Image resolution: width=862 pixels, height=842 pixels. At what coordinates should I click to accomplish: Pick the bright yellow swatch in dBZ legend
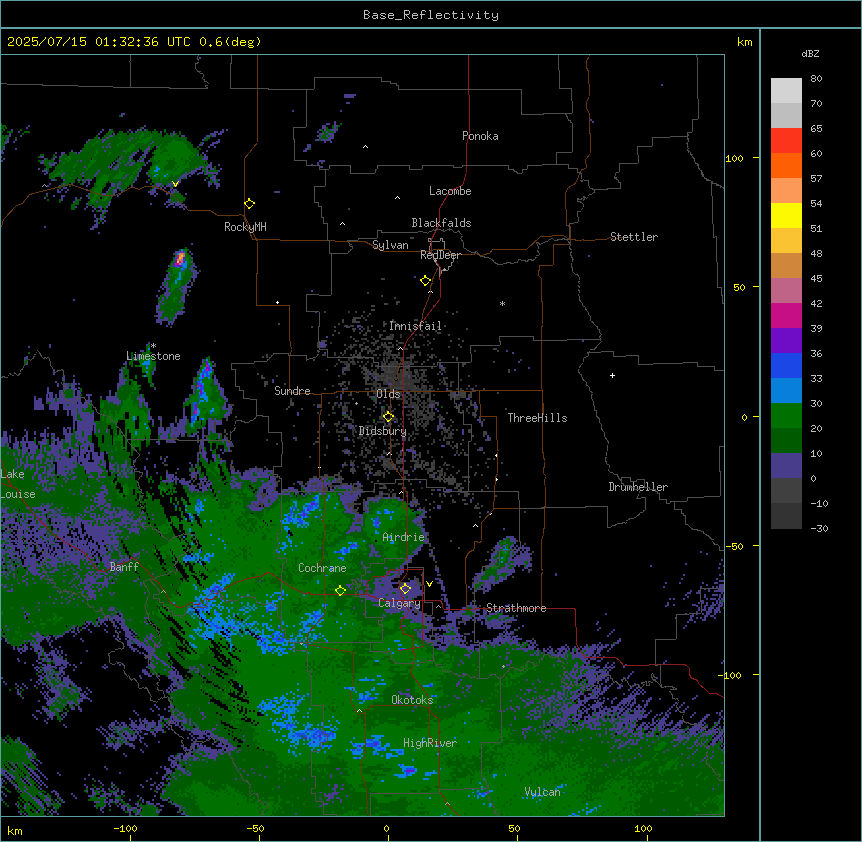pos(786,215)
